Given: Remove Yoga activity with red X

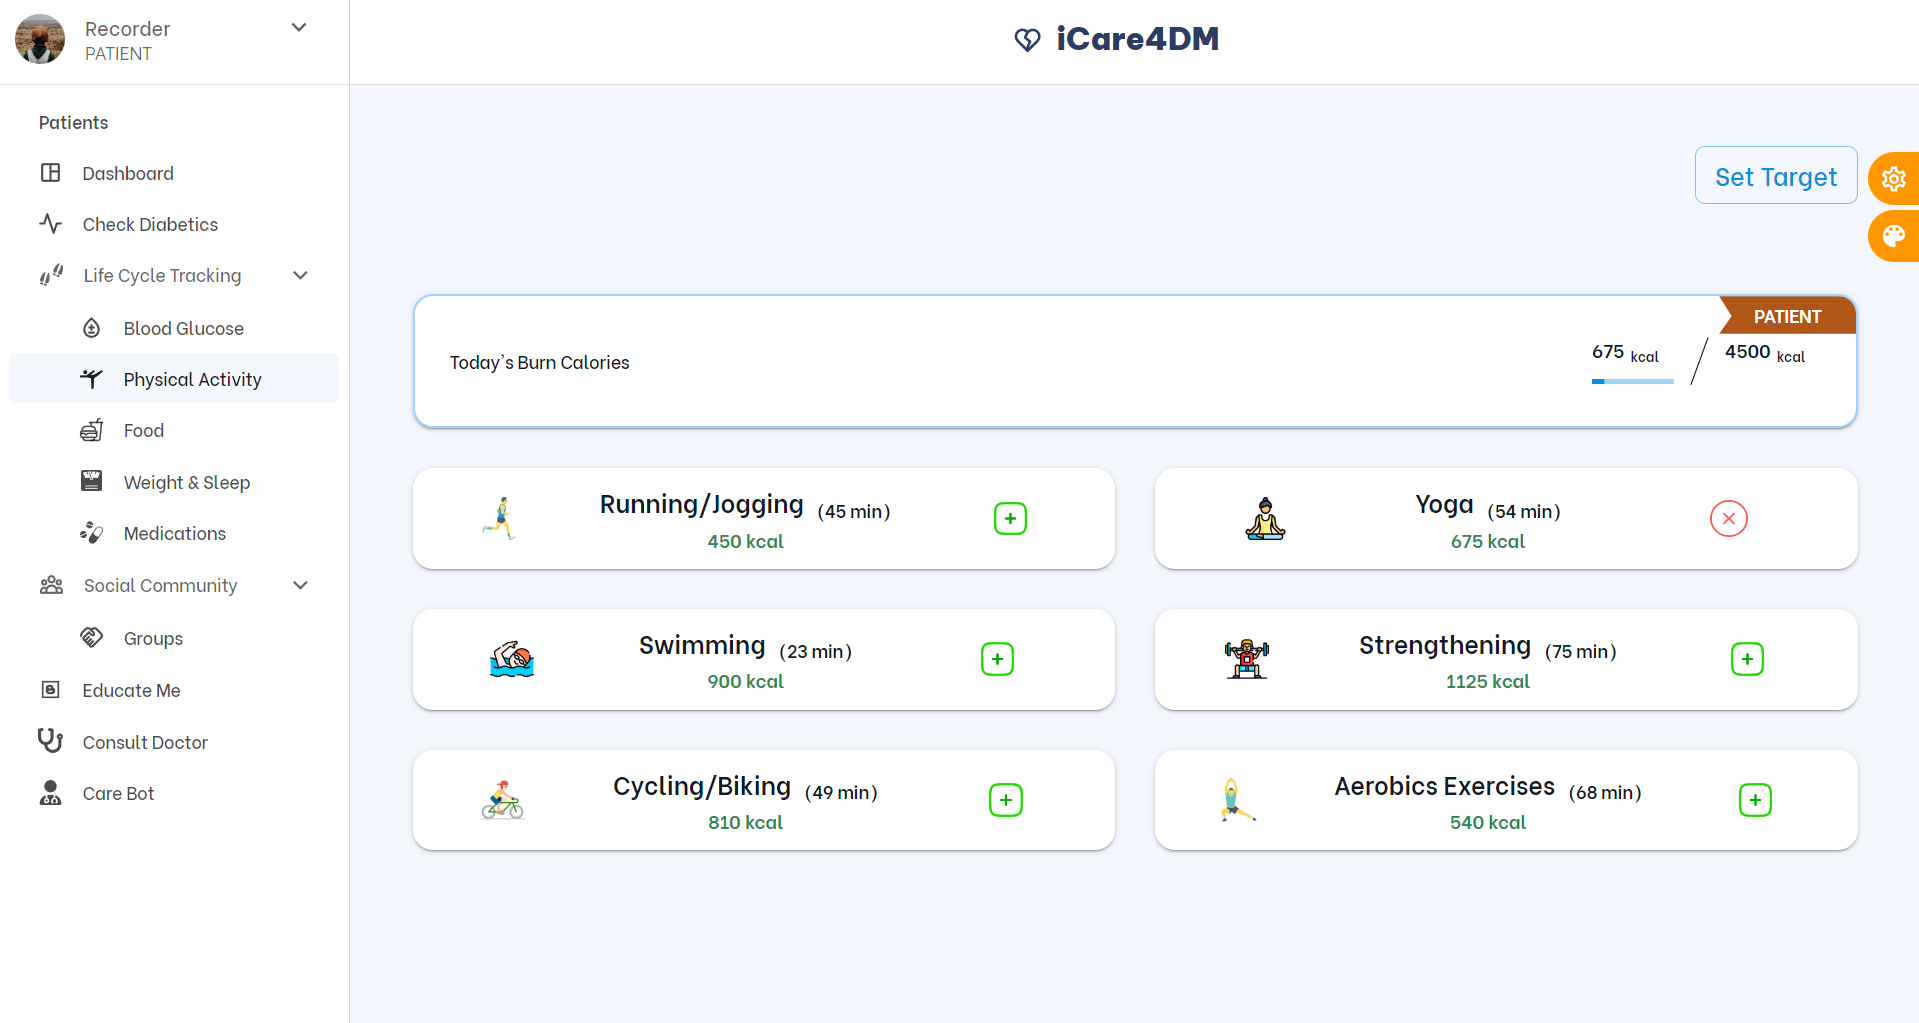Looking at the screenshot, I should click(1728, 518).
